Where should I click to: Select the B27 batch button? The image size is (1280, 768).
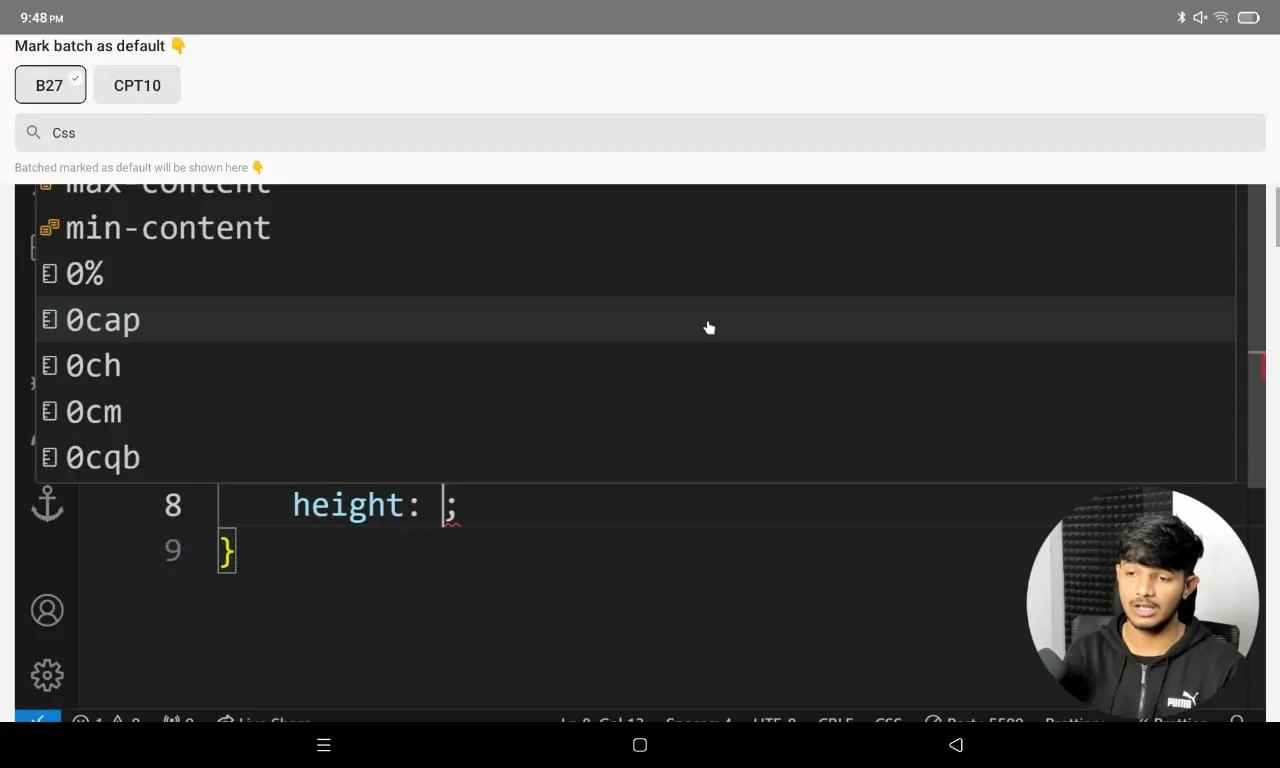(50, 85)
